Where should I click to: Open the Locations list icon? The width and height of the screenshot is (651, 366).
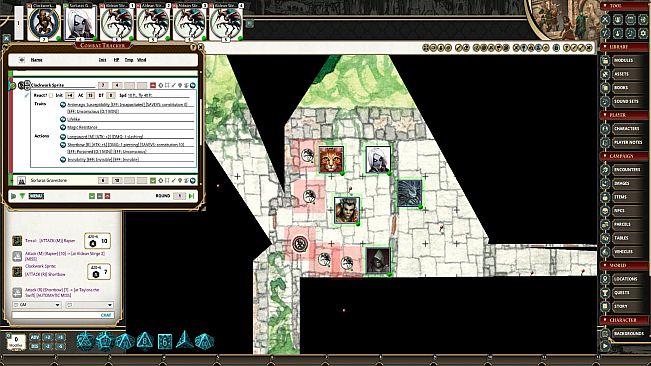[605, 279]
